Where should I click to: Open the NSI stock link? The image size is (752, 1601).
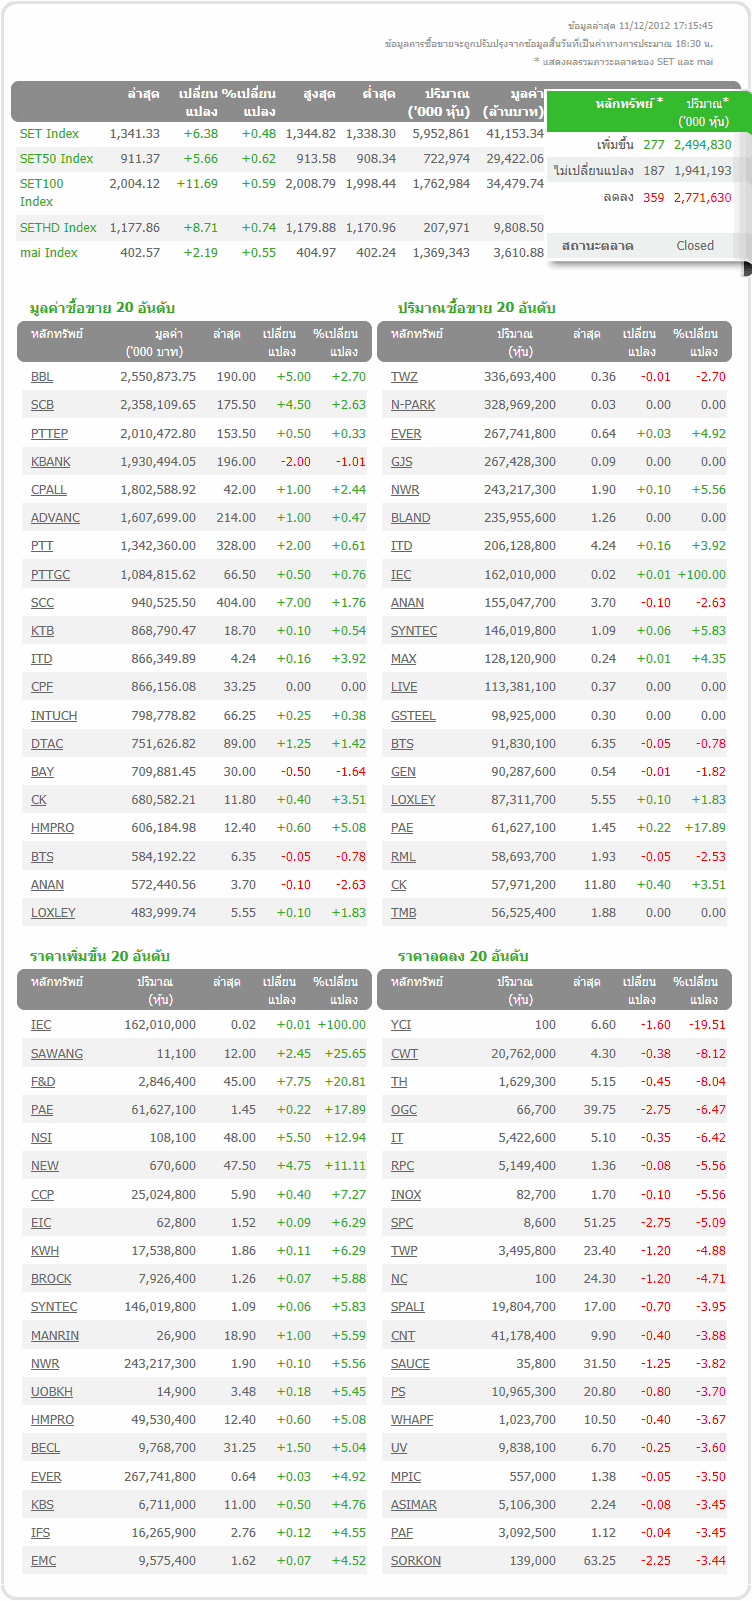point(41,1137)
